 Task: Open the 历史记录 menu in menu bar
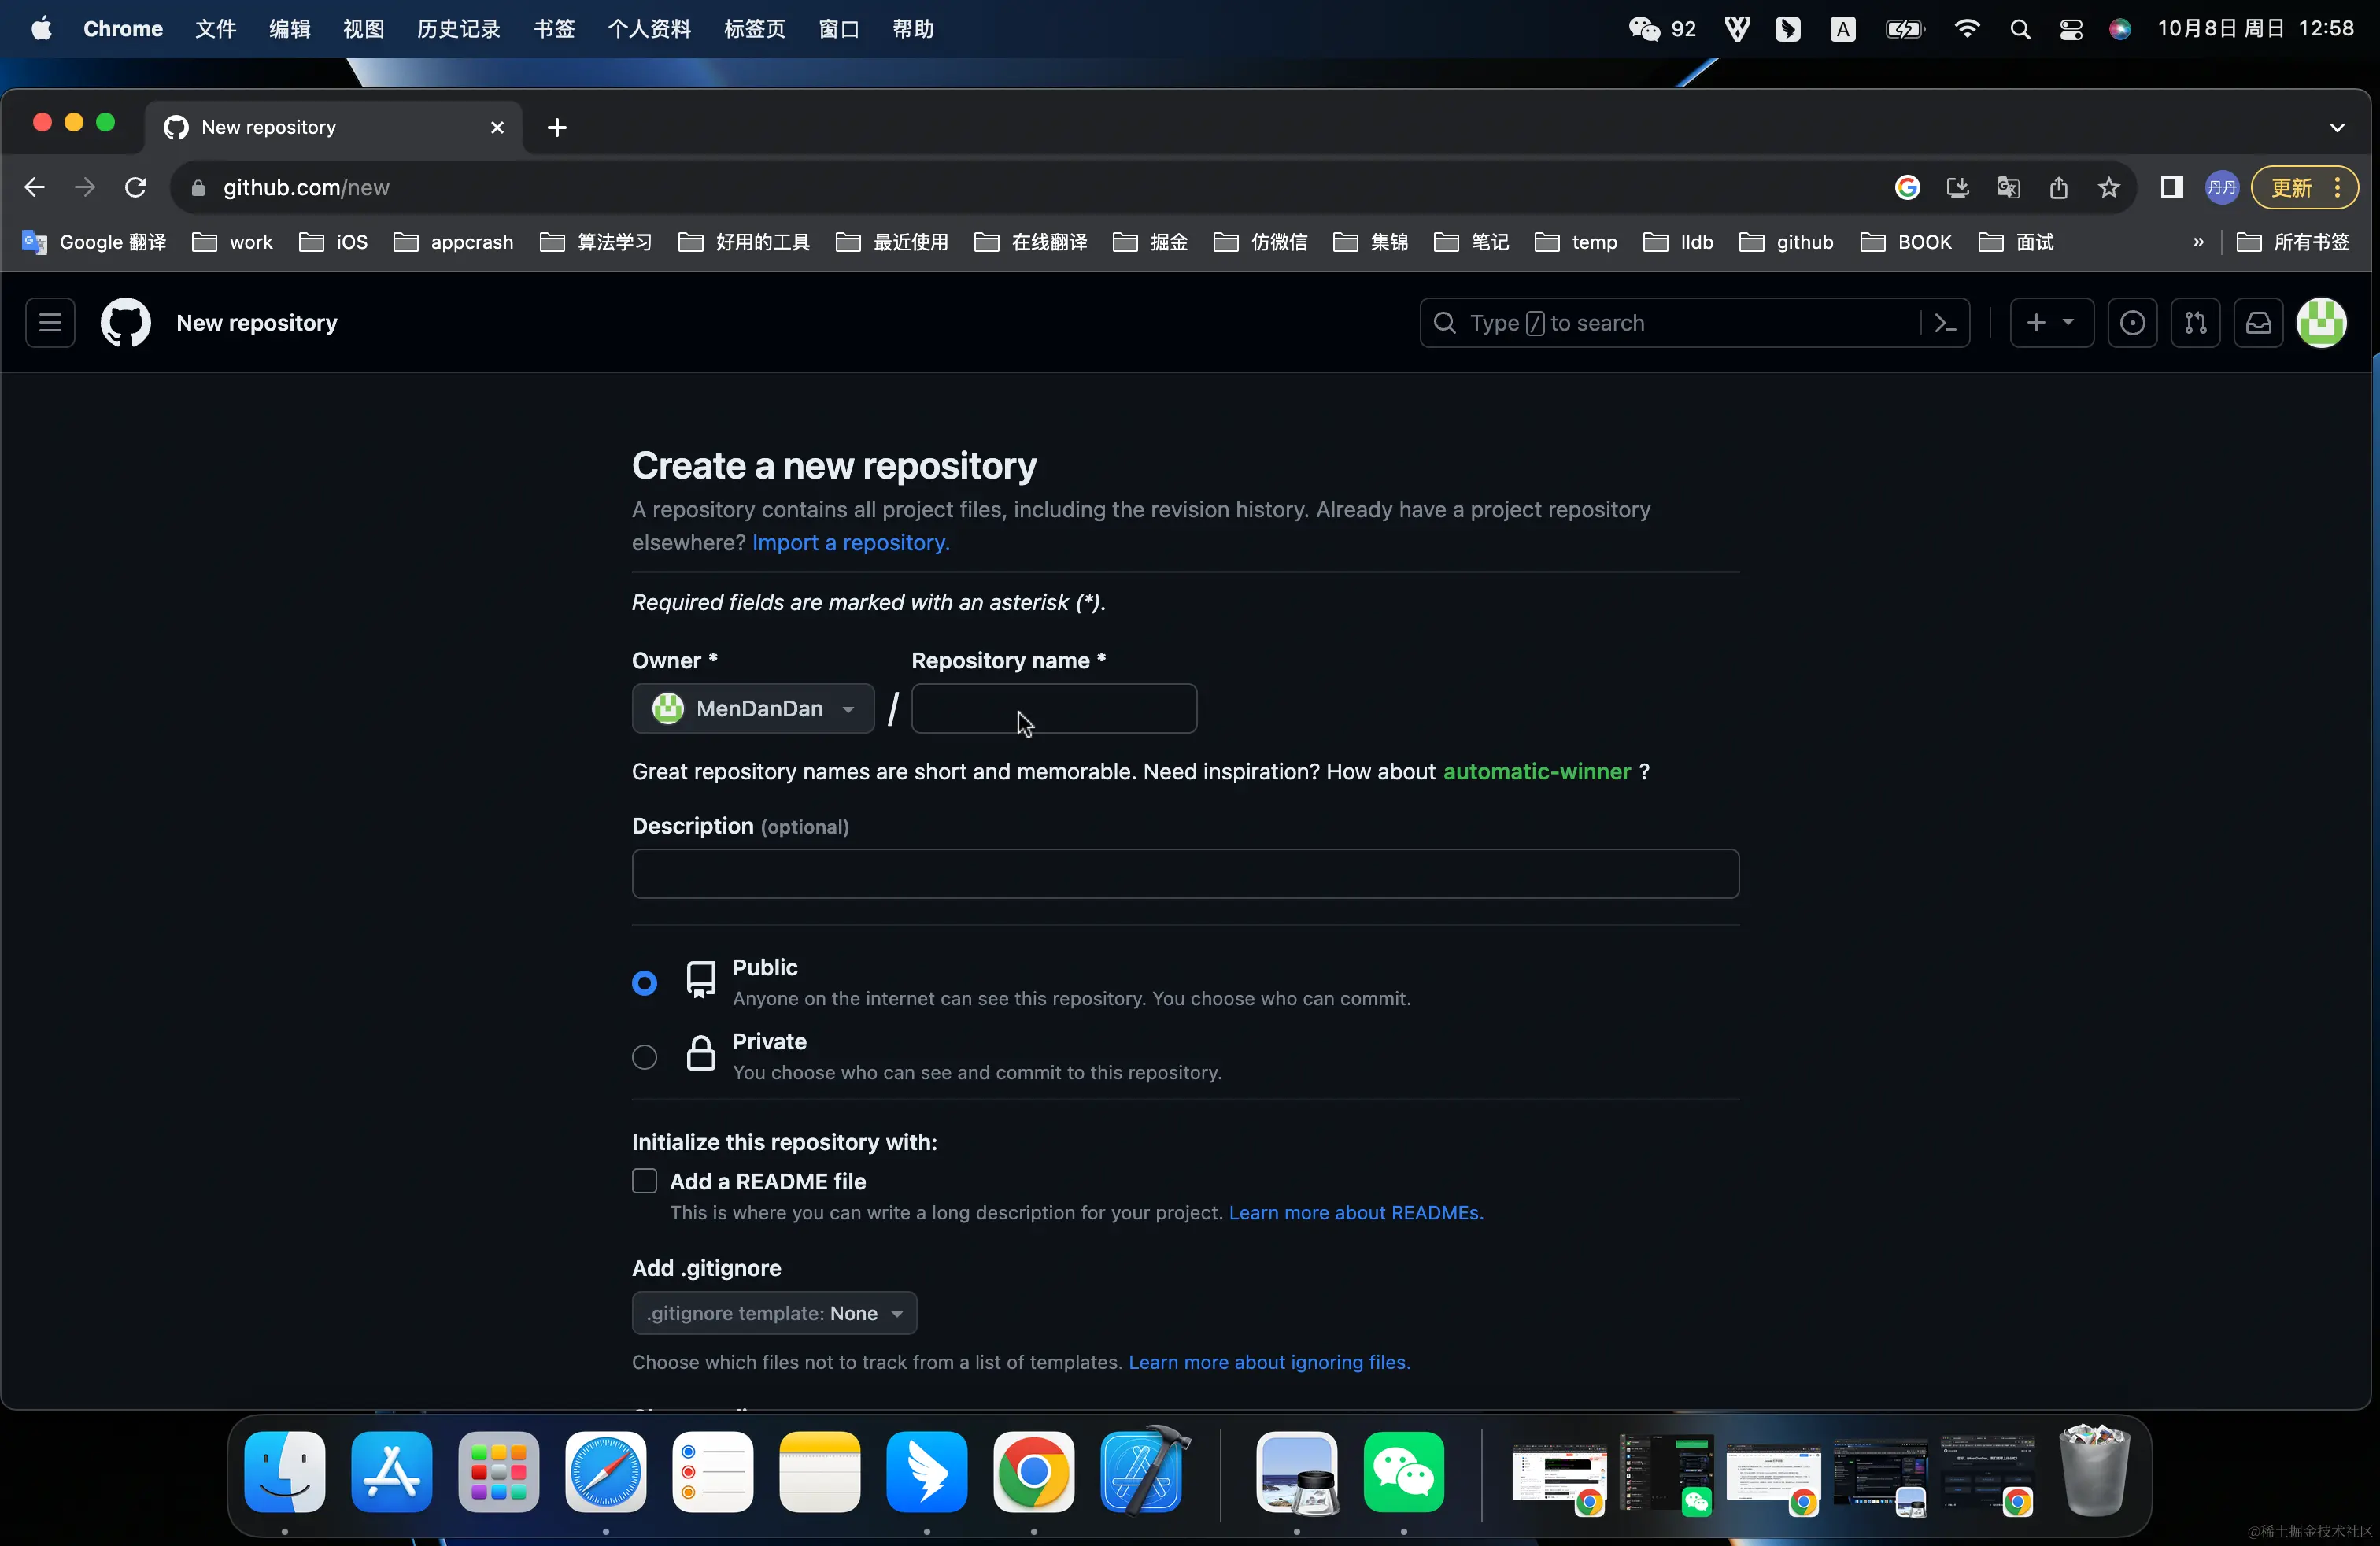[x=459, y=29]
